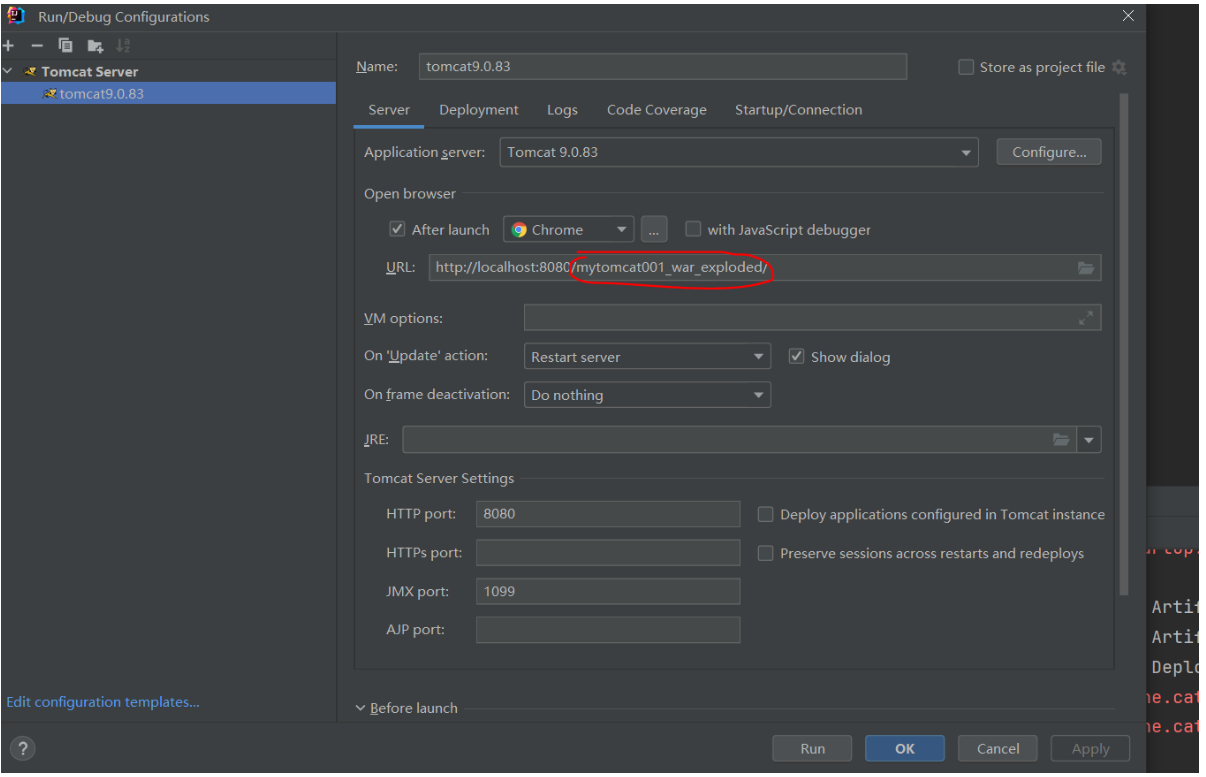
Task: Collapse the Tomcat Server tree node
Action: click(8, 71)
